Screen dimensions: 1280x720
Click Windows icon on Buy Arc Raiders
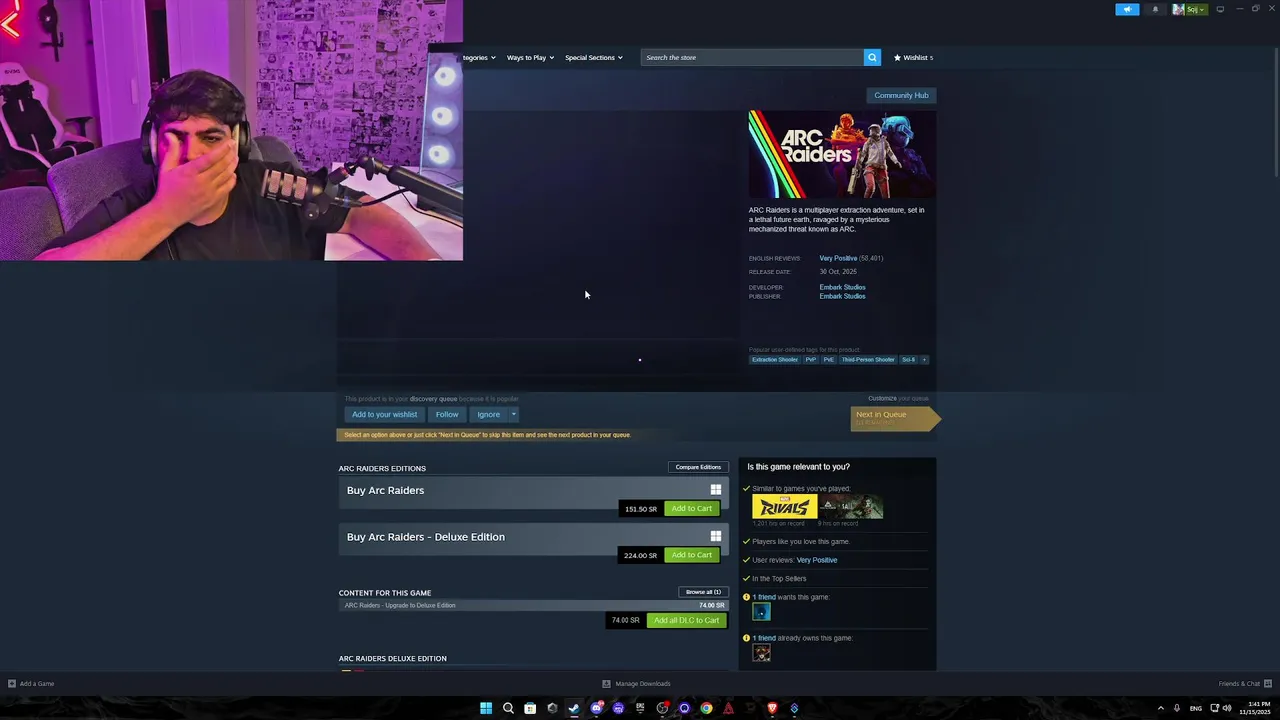tap(715, 490)
